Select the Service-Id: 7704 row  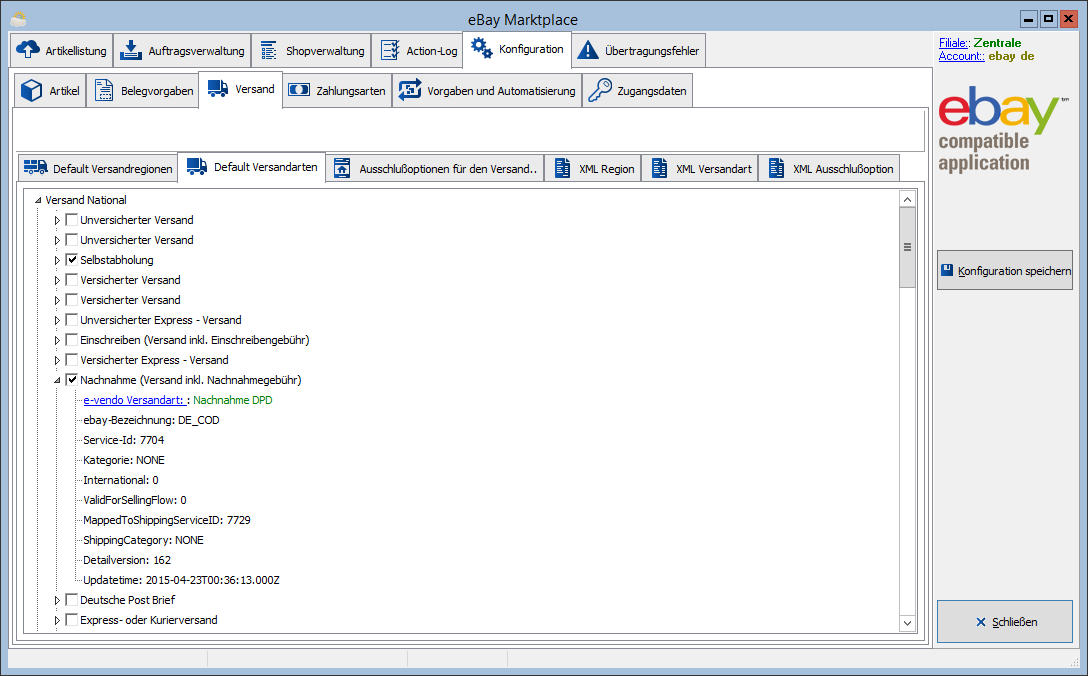[124, 440]
